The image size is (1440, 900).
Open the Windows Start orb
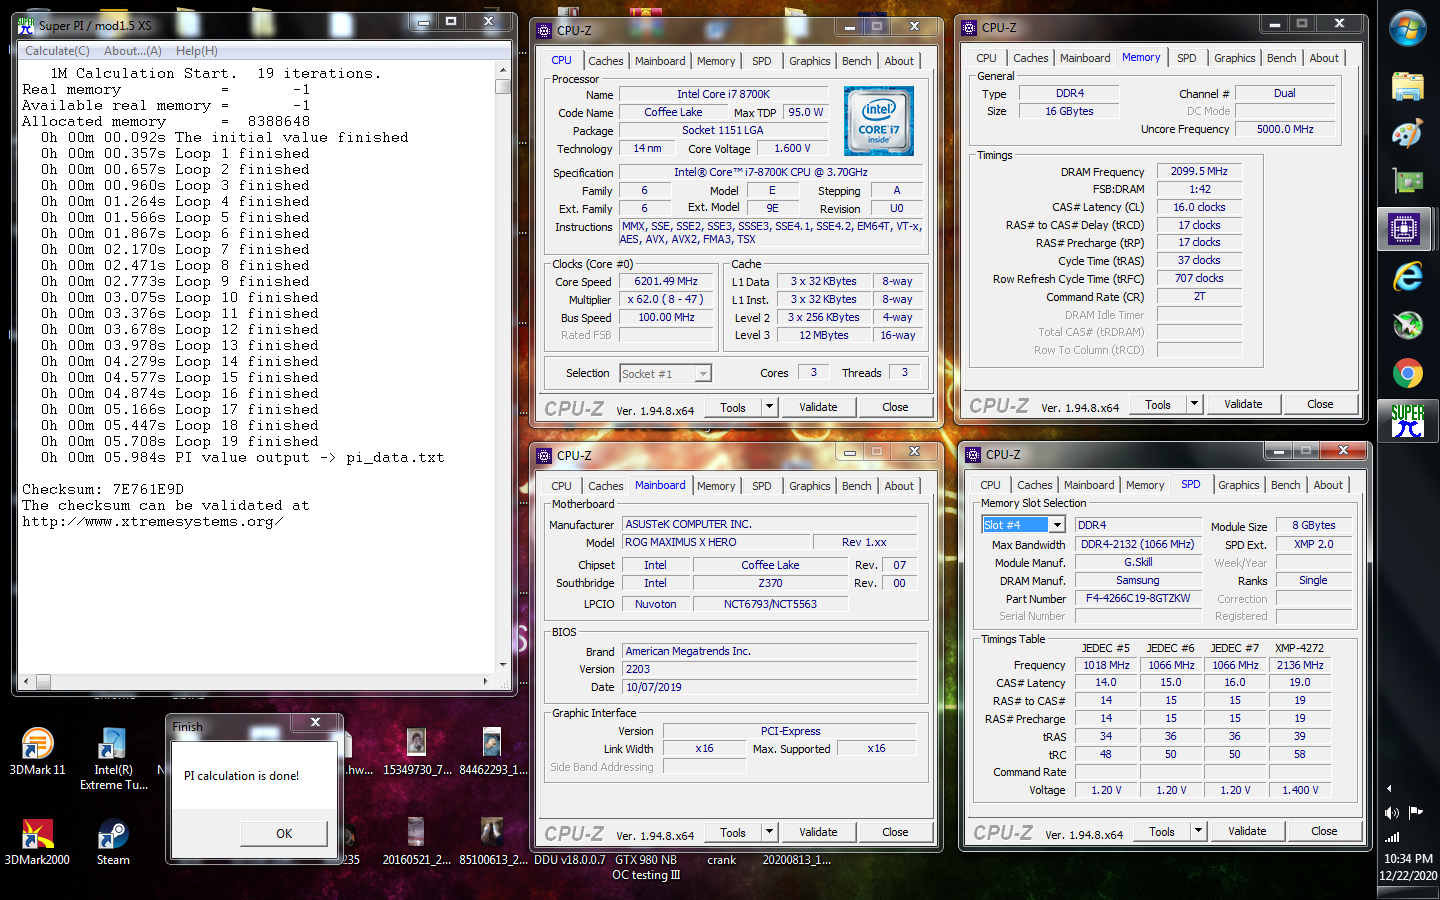pyautogui.click(x=1407, y=28)
